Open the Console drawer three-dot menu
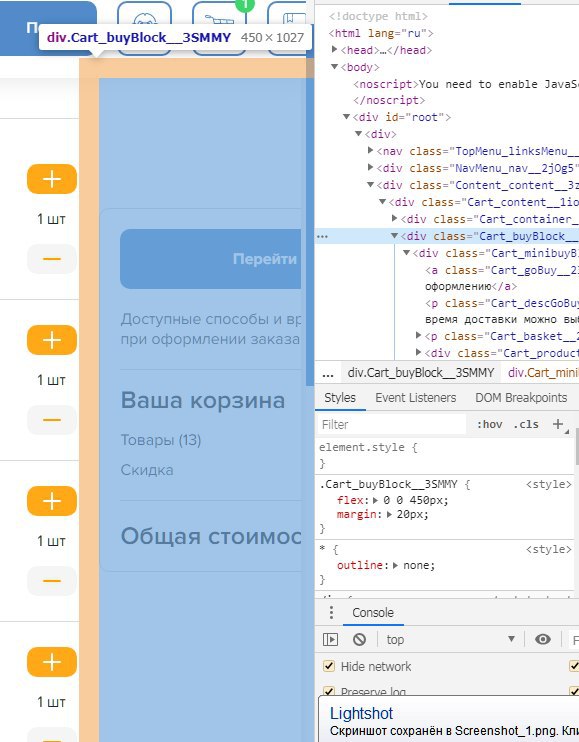 click(x=331, y=612)
